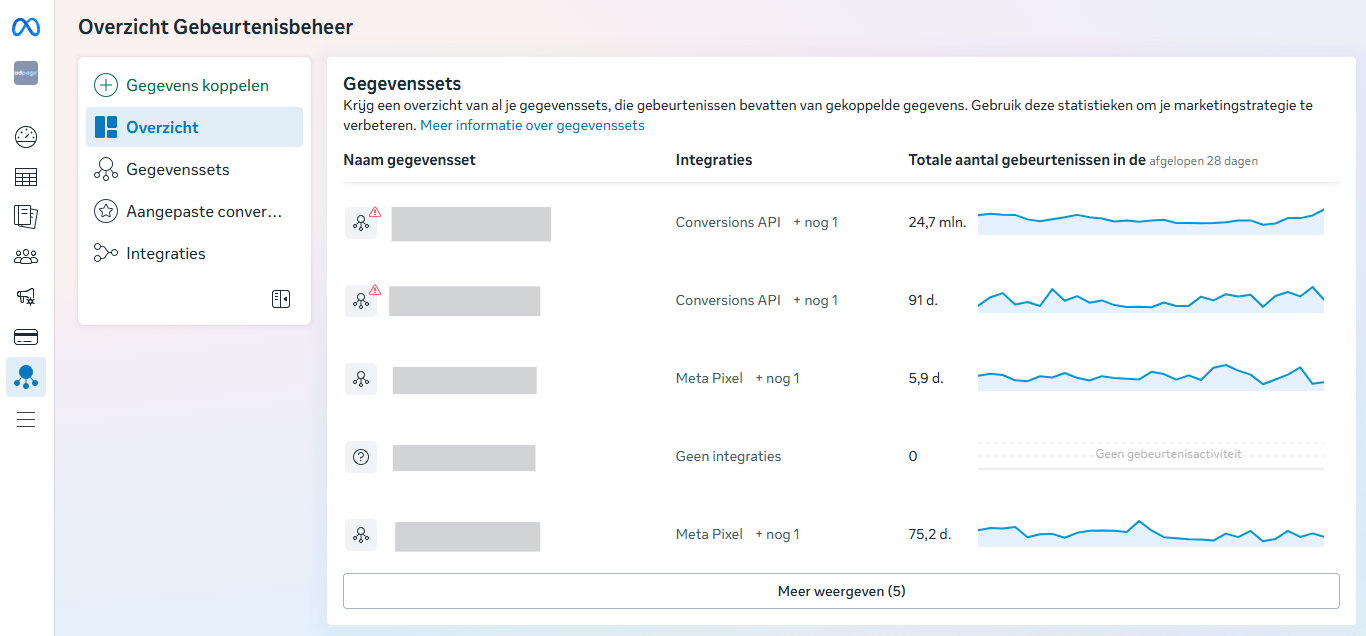This screenshot has height=636, width=1366.
Task: Open the megaphone advertising icon
Action: coord(26,297)
